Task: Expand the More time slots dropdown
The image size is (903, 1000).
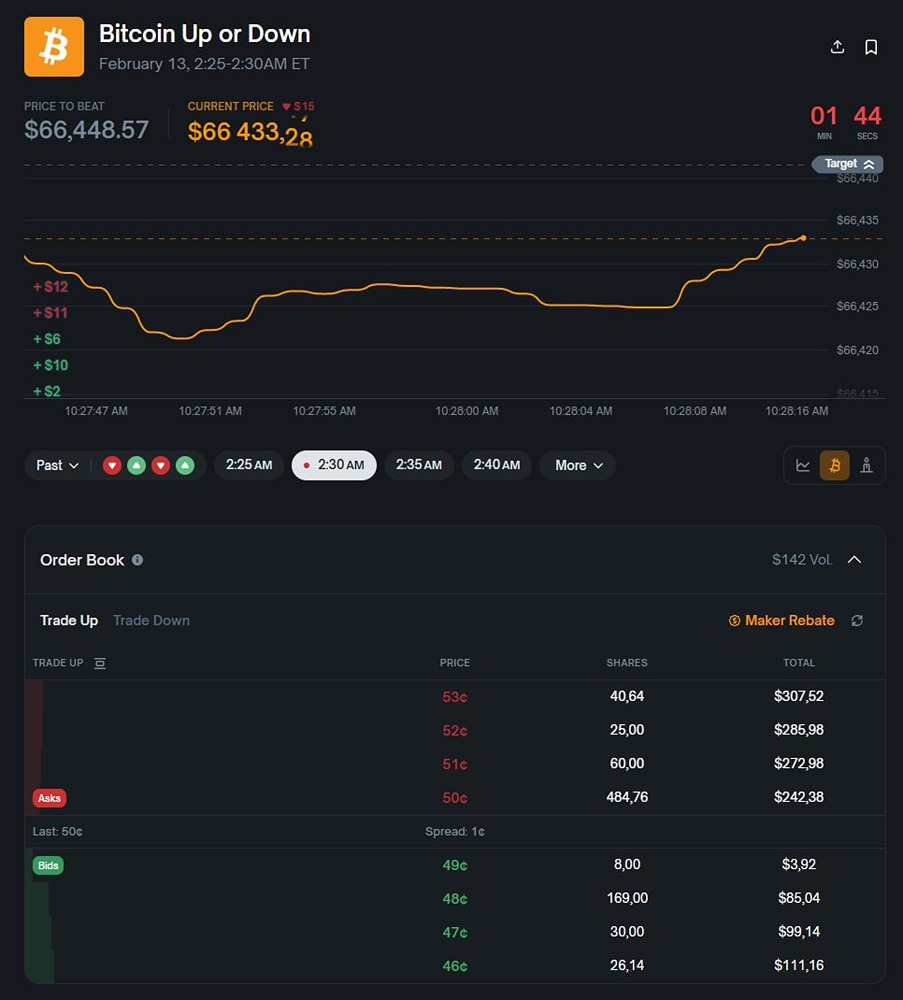Action: 578,465
